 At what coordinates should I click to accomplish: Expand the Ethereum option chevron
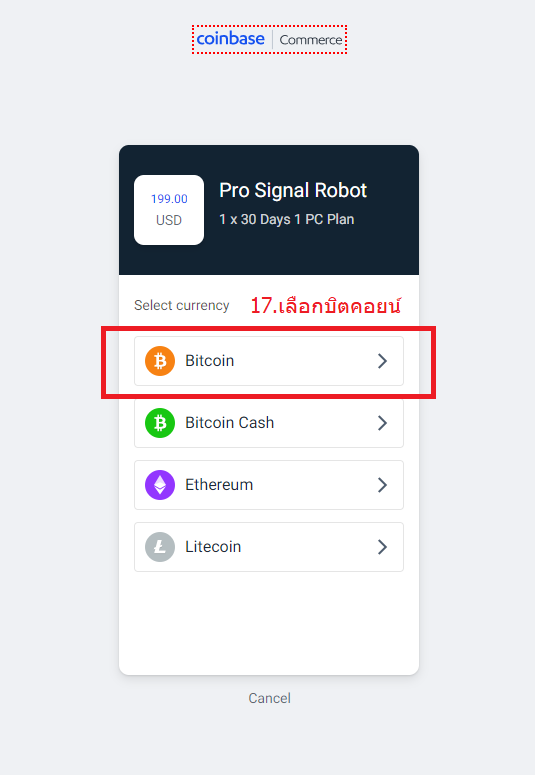(x=382, y=485)
